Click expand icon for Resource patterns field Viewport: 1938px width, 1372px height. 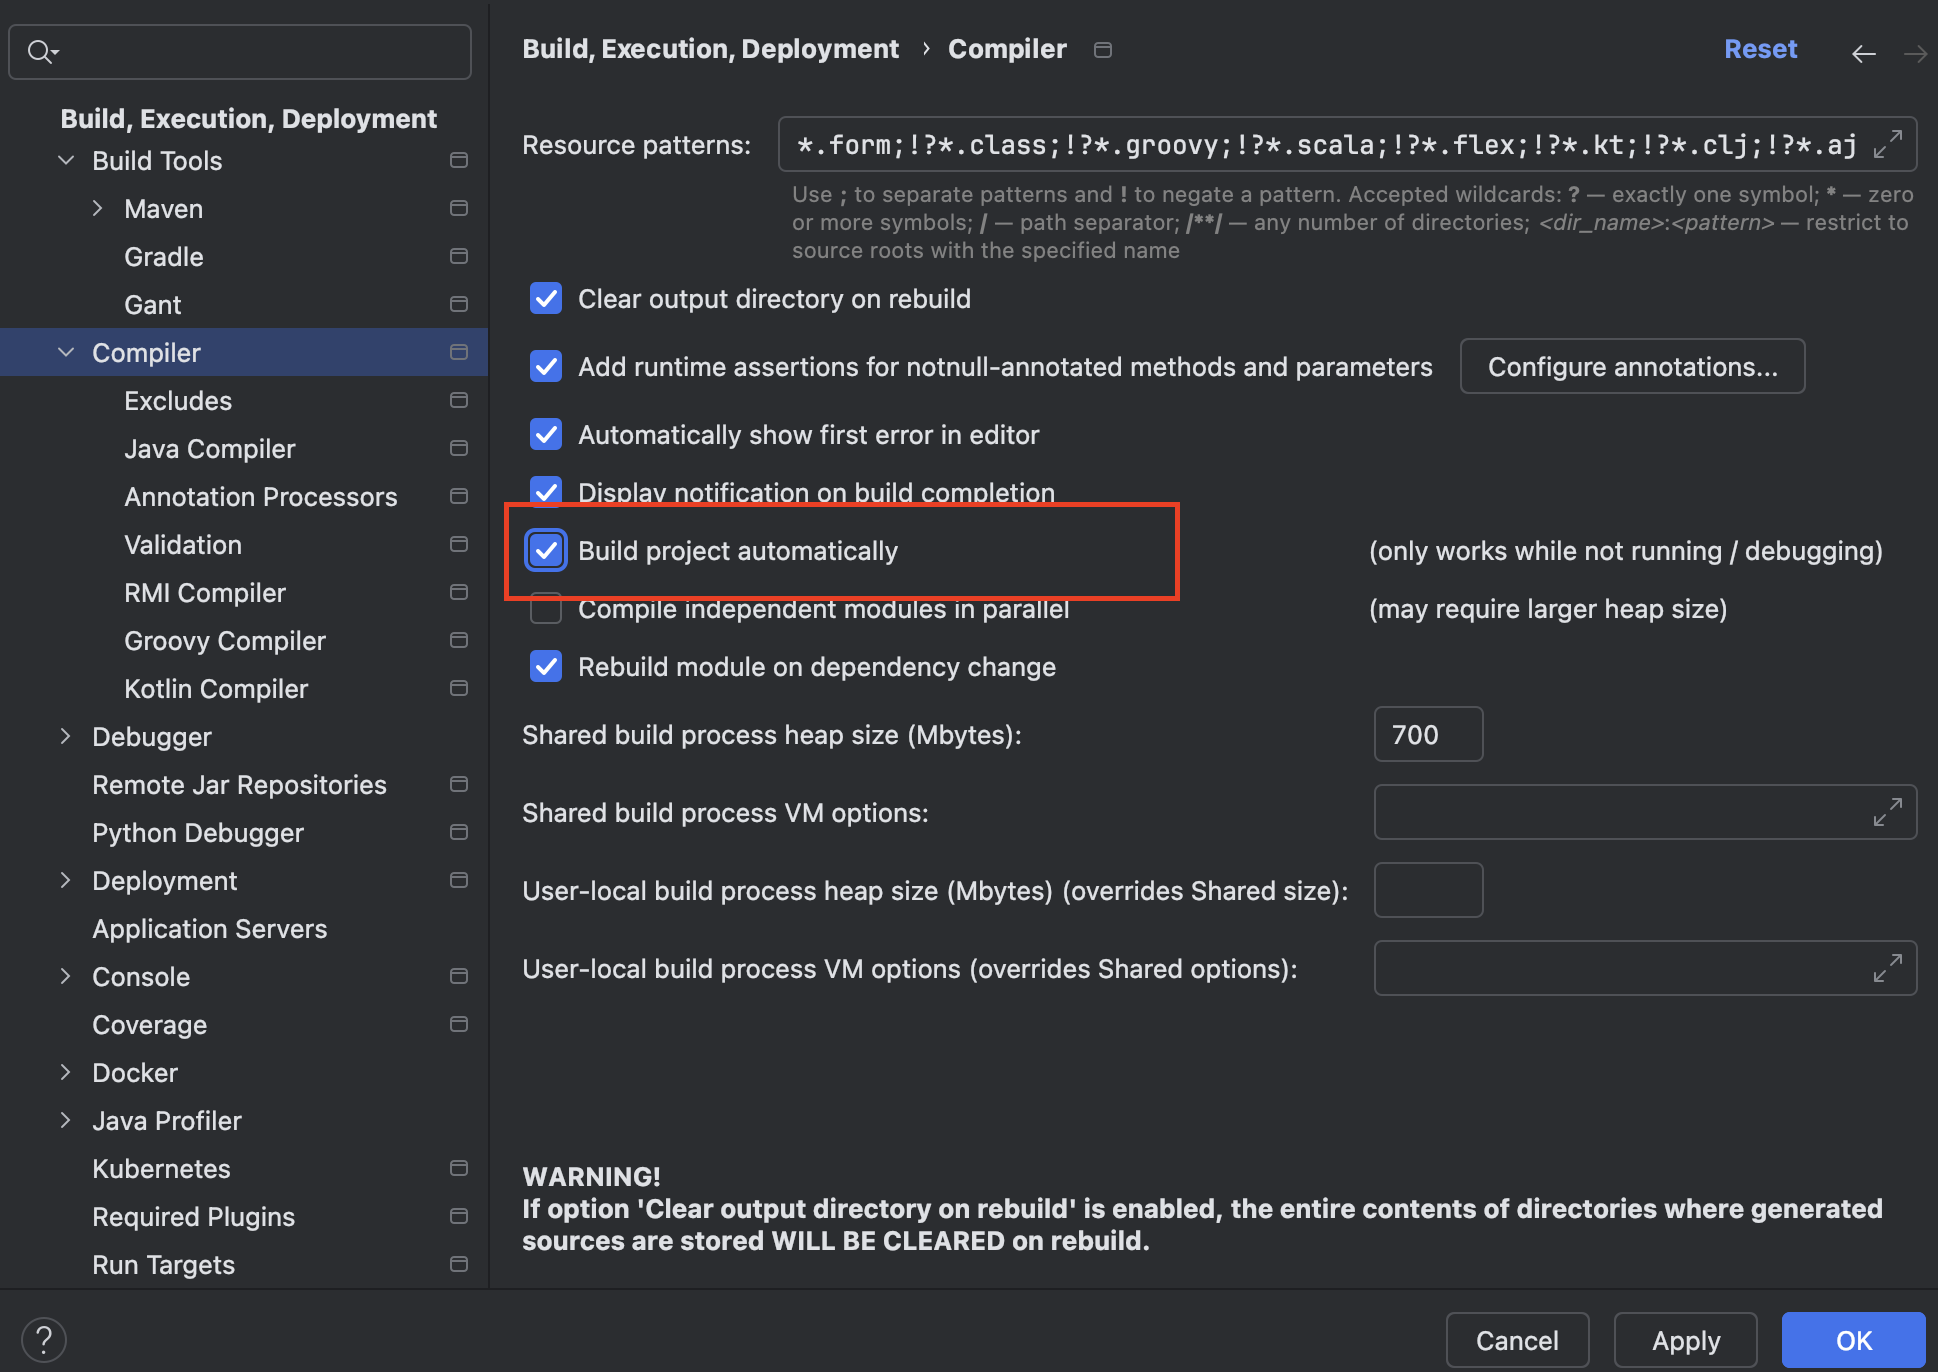pyautogui.click(x=1887, y=144)
